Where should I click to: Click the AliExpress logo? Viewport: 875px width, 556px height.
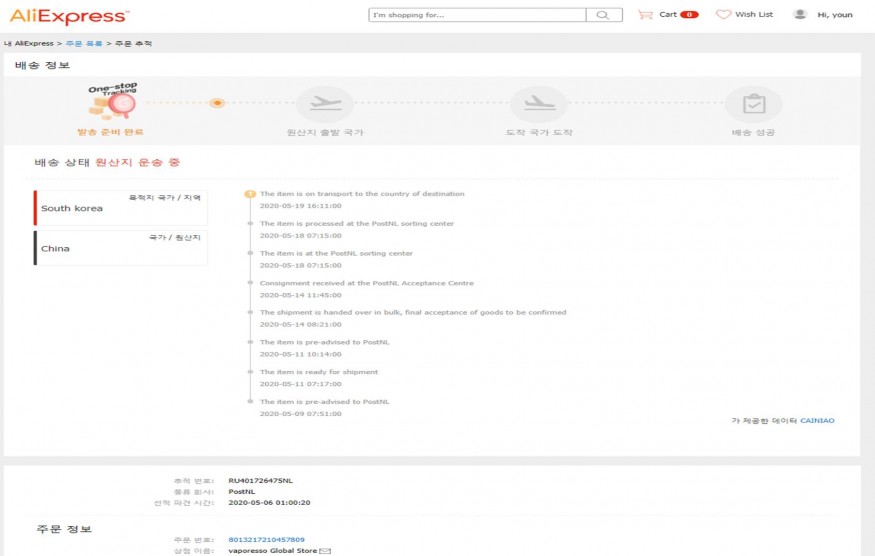coord(69,15)
